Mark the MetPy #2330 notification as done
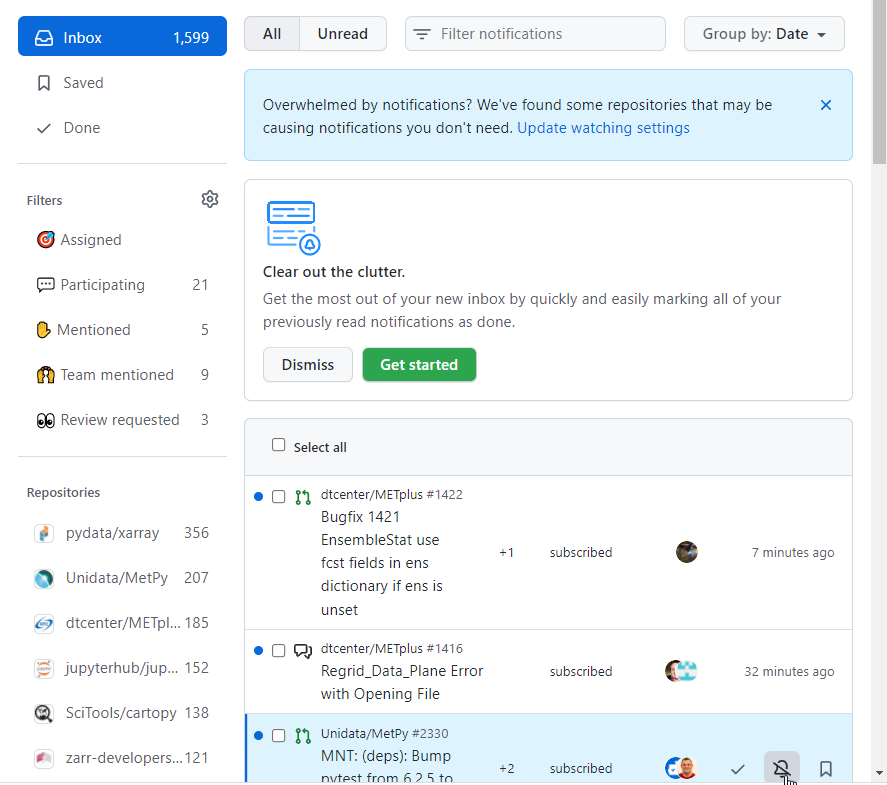887x785 pixels. click(x=738, y=768)
